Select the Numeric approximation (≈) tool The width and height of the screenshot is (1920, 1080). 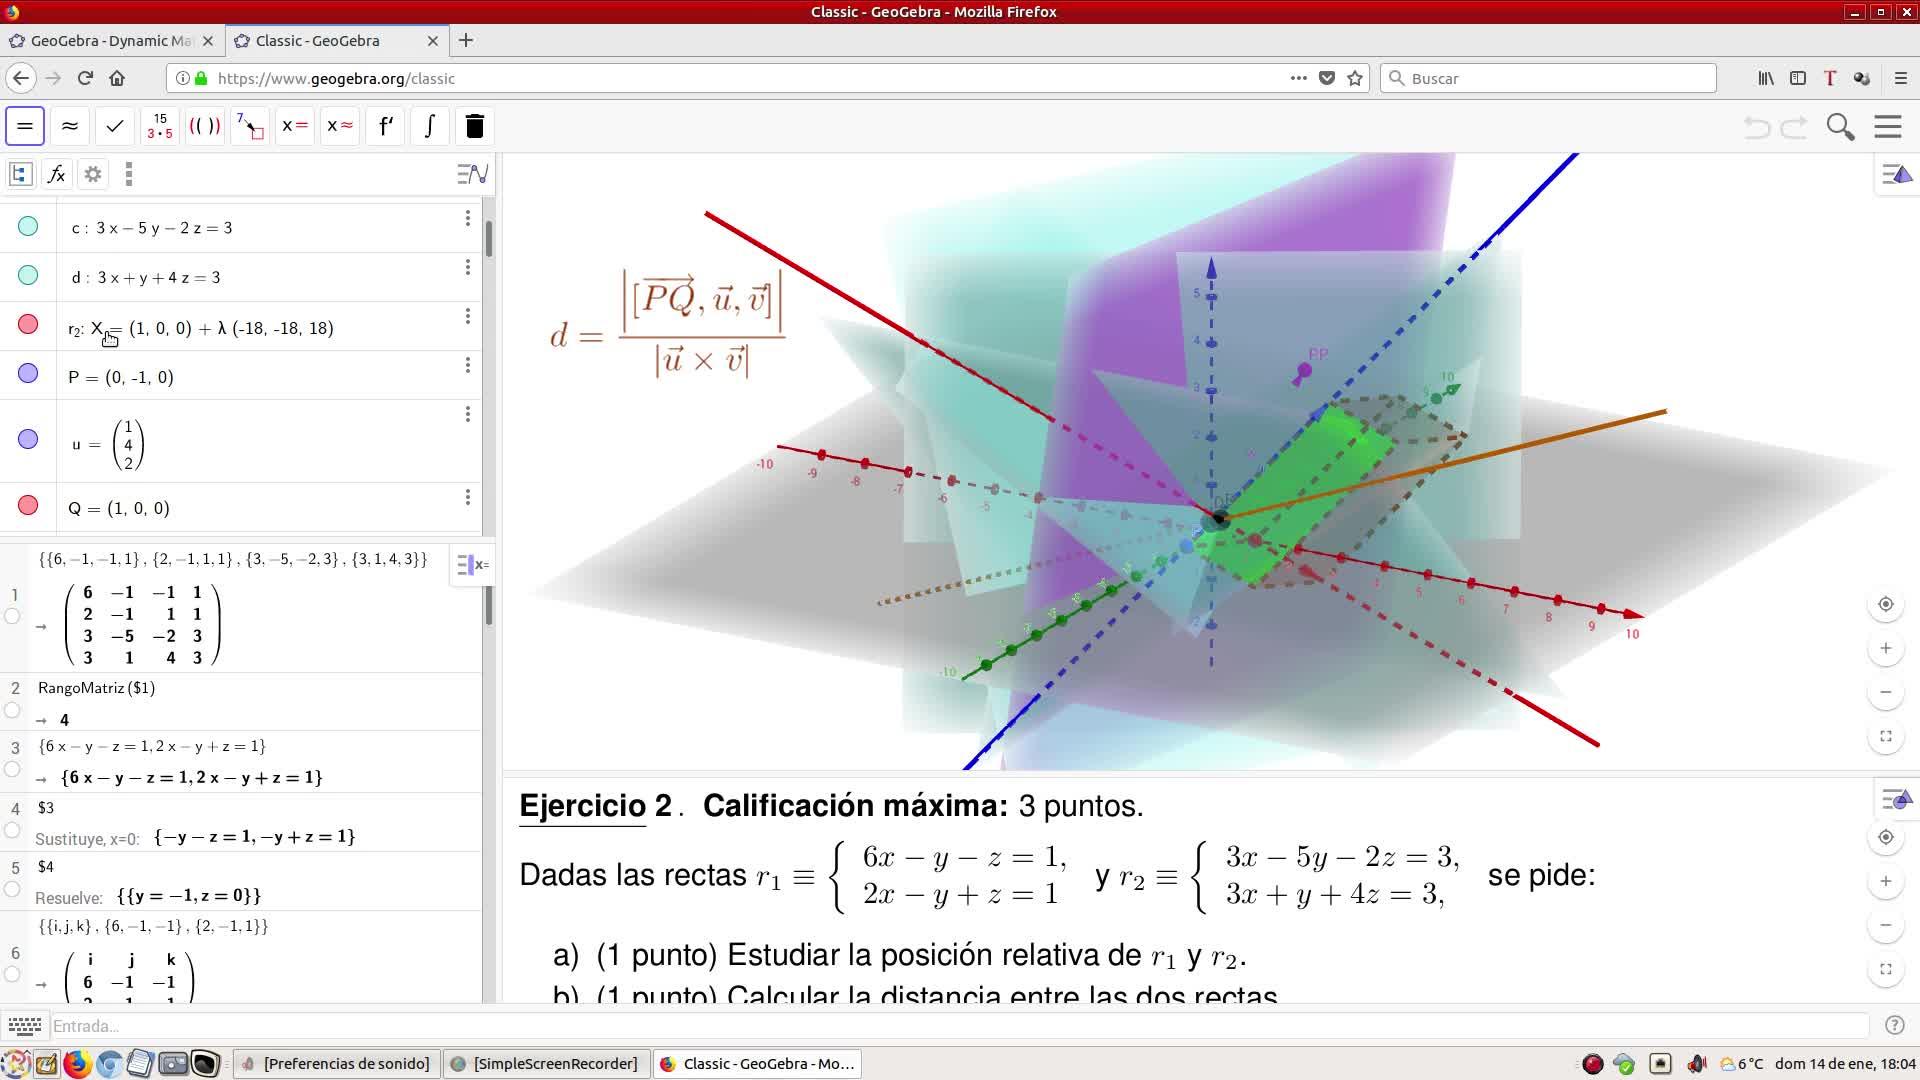(70, 126)
